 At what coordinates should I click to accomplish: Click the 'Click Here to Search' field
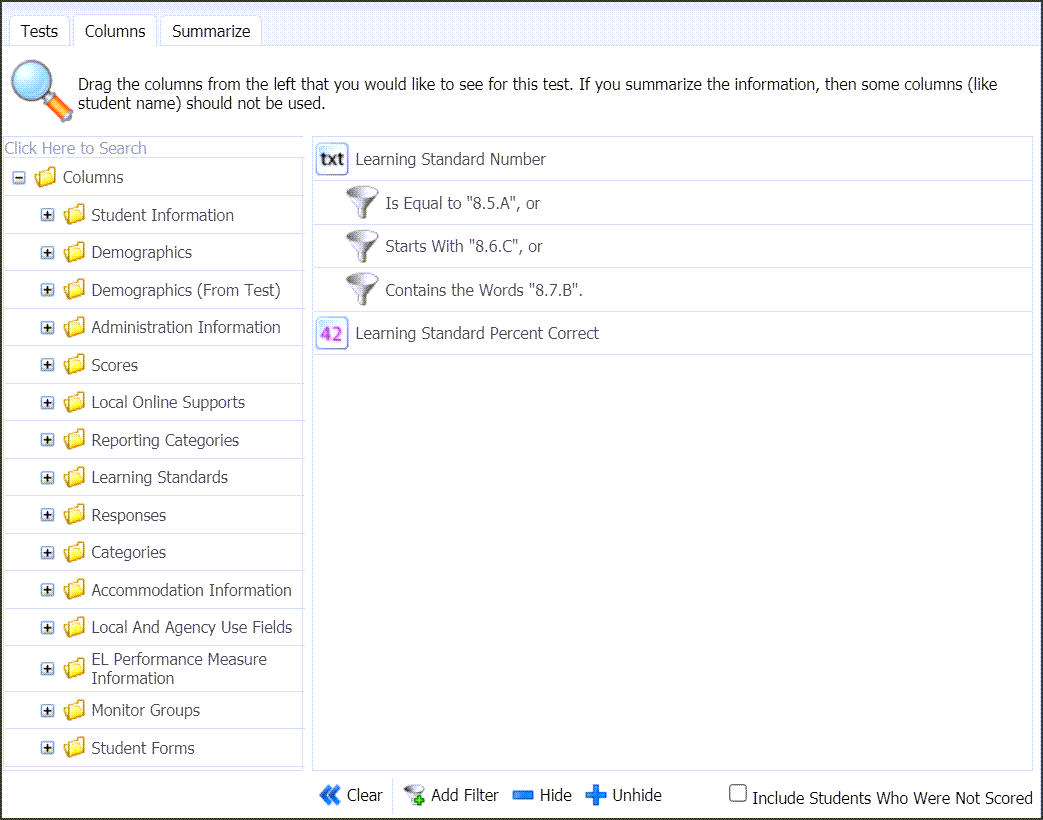click(154, 148)
